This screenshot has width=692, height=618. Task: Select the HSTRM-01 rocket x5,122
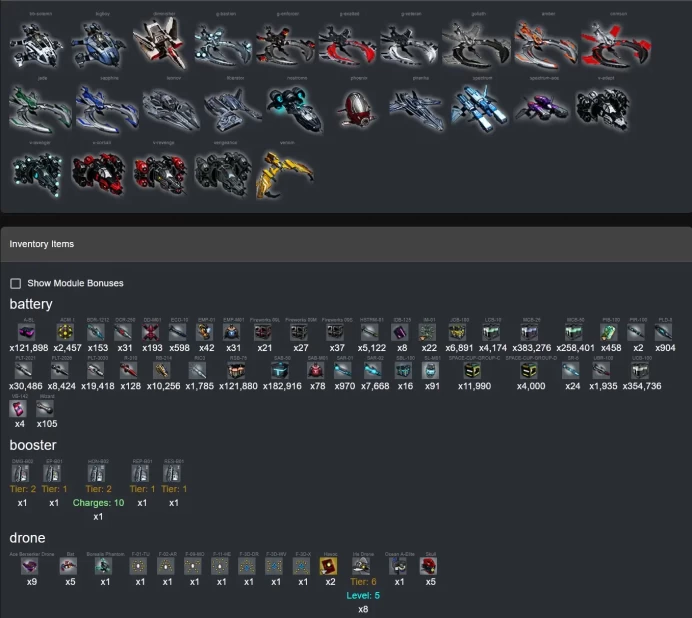coord(369,332)
